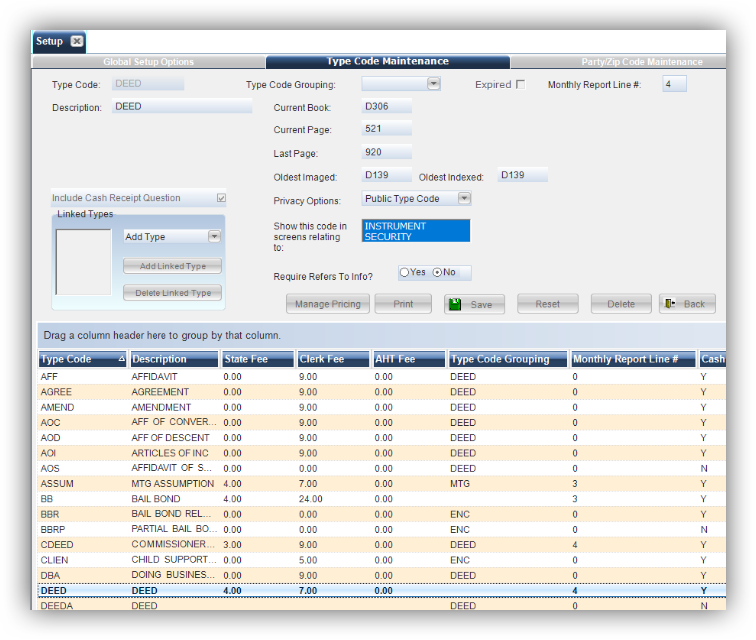Sort by Clerk Fee column header
756x640 pixels.
click(333, 359)
